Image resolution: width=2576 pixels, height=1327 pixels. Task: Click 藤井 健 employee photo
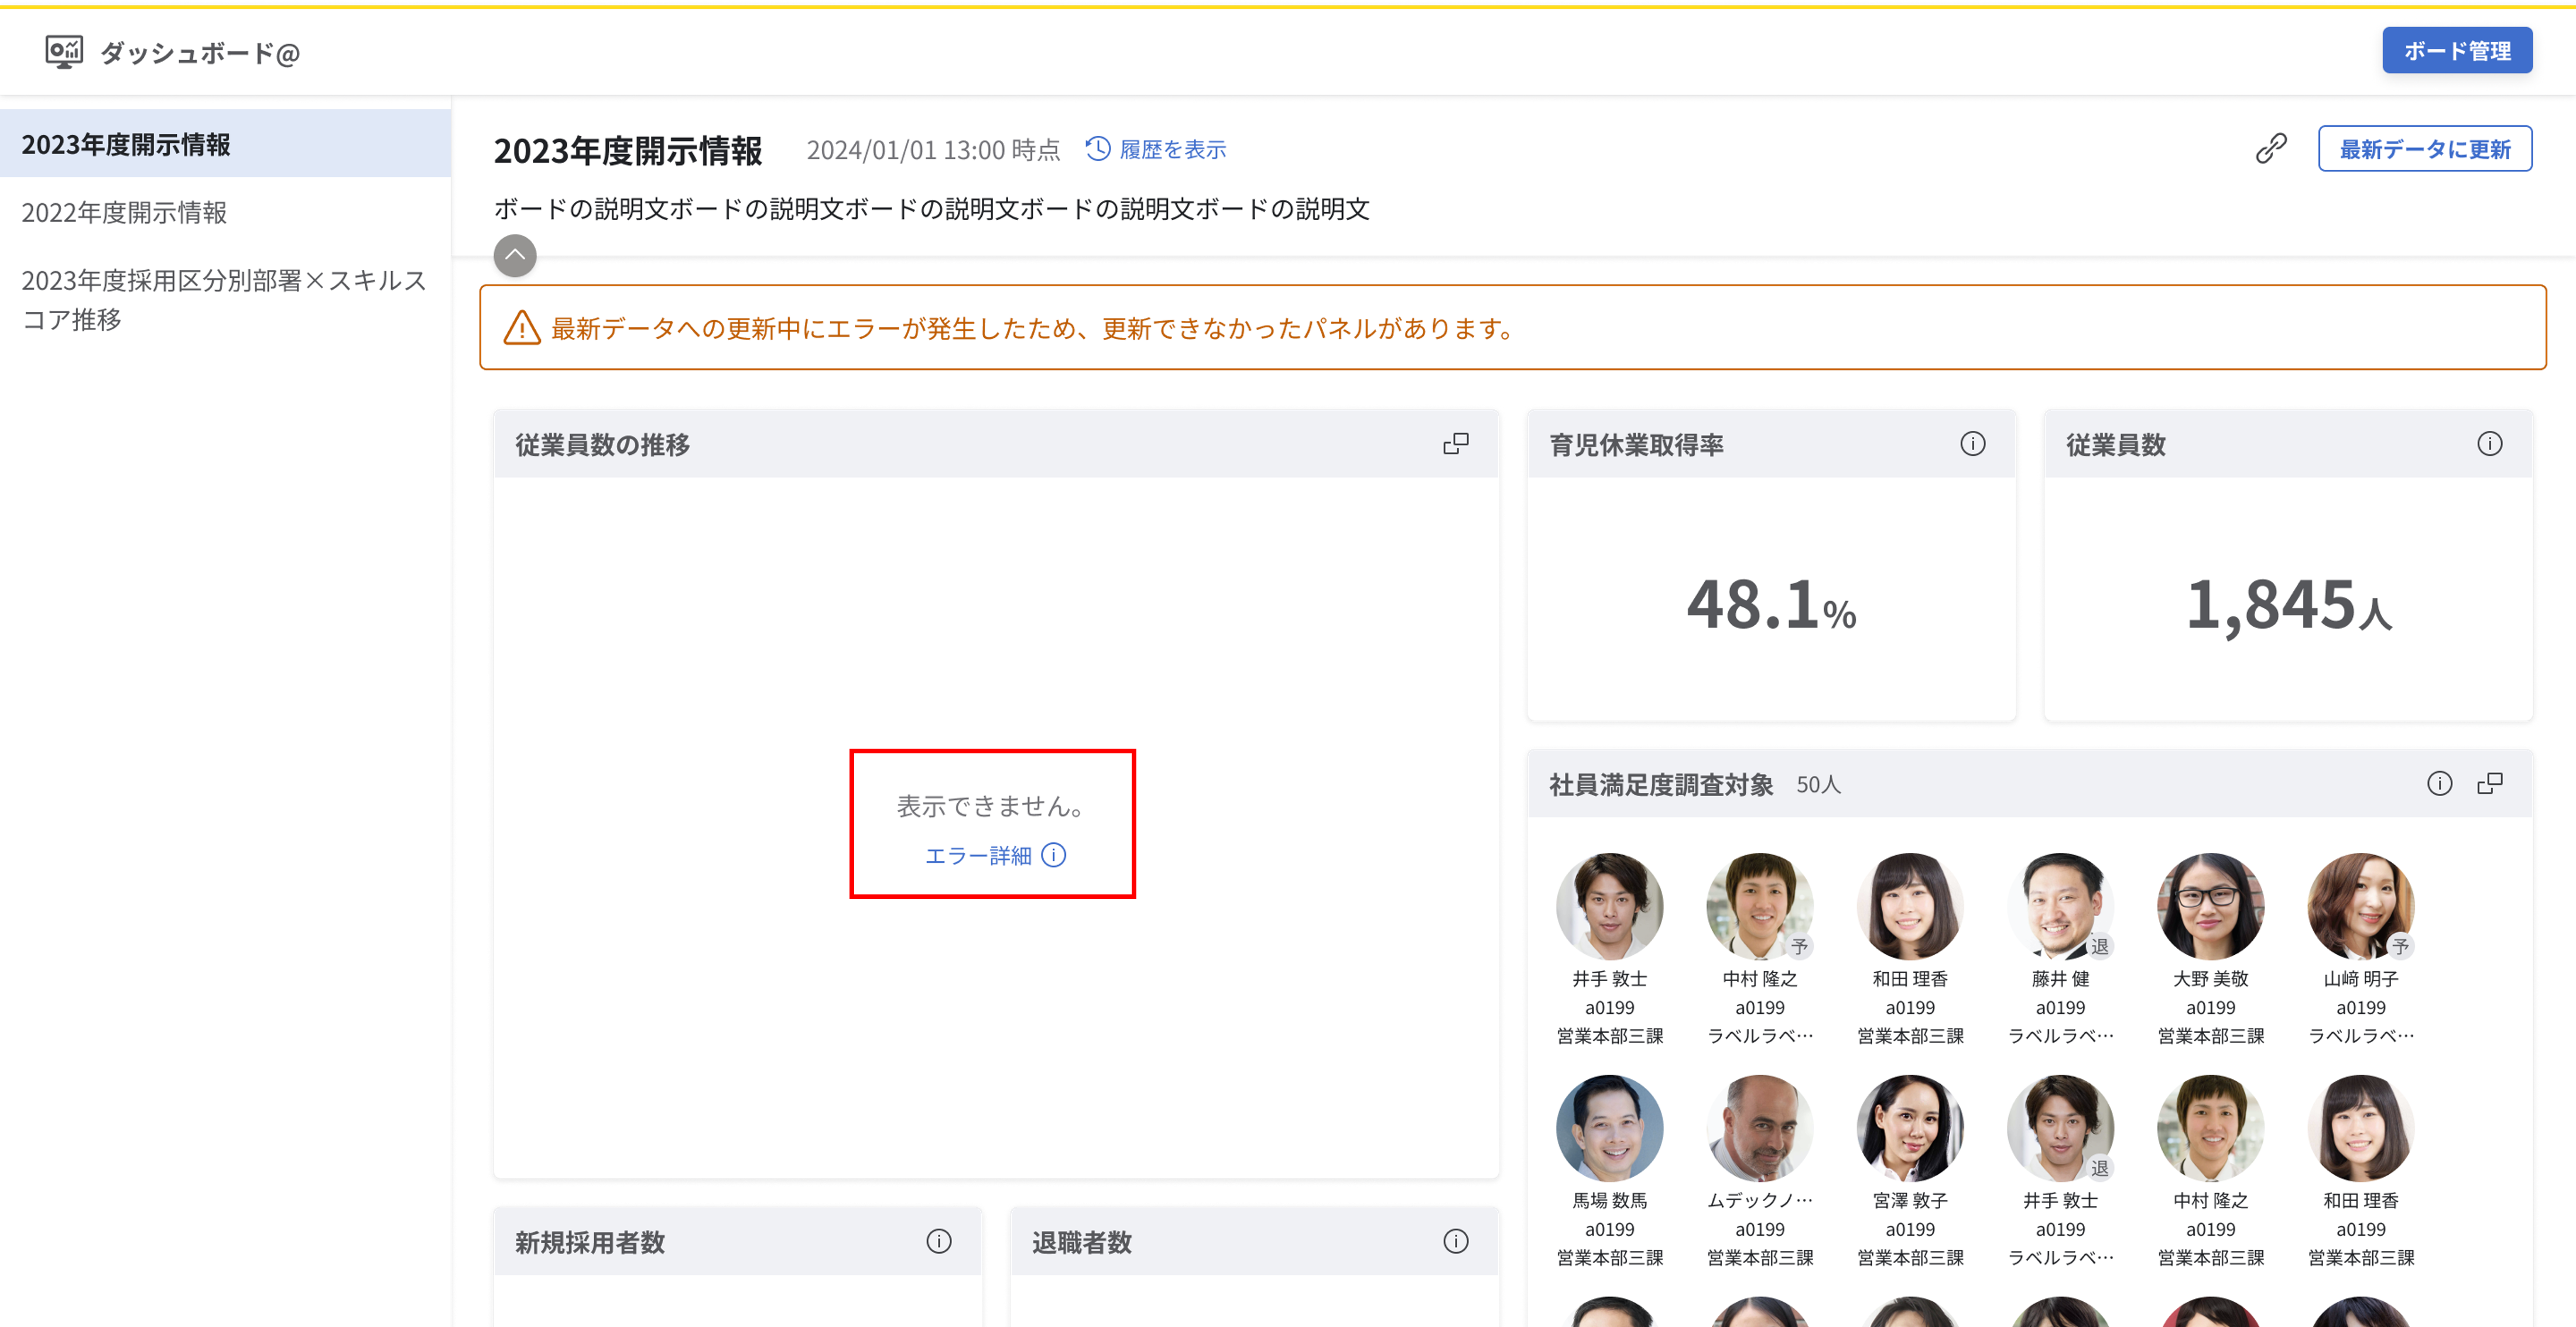pos(2060,906)
